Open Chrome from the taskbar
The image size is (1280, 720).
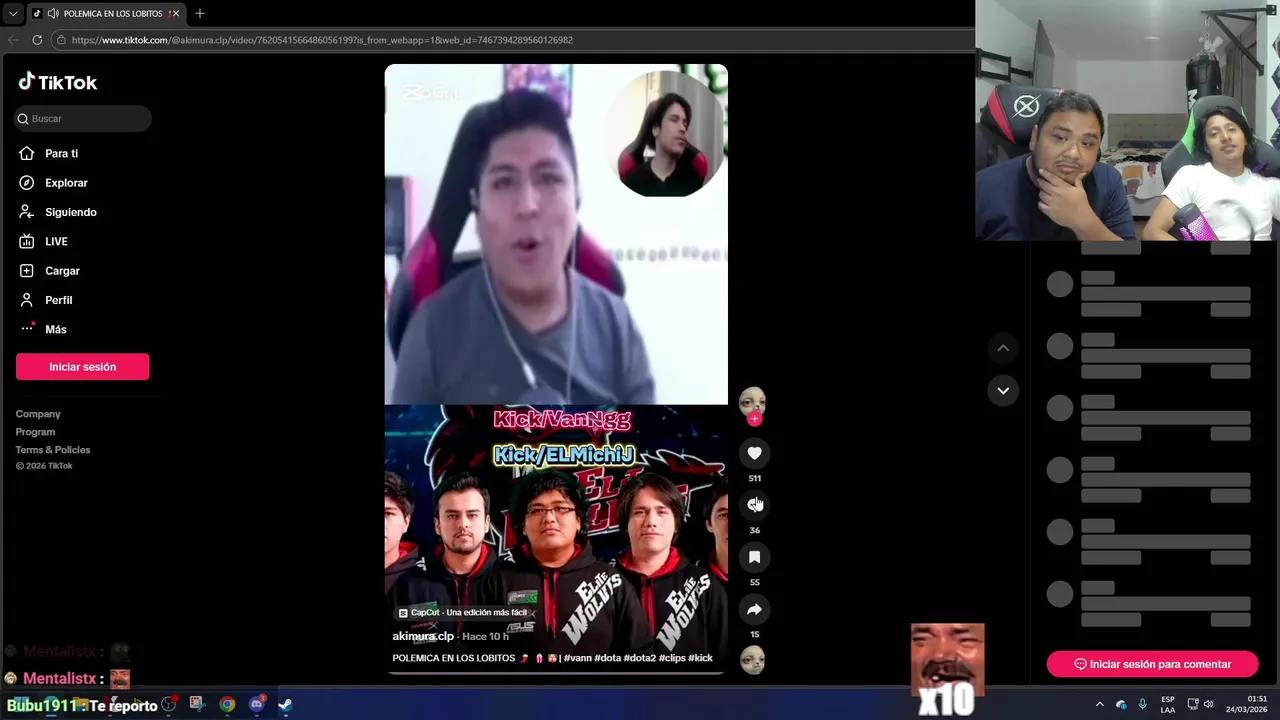click(x=228, y=704)
